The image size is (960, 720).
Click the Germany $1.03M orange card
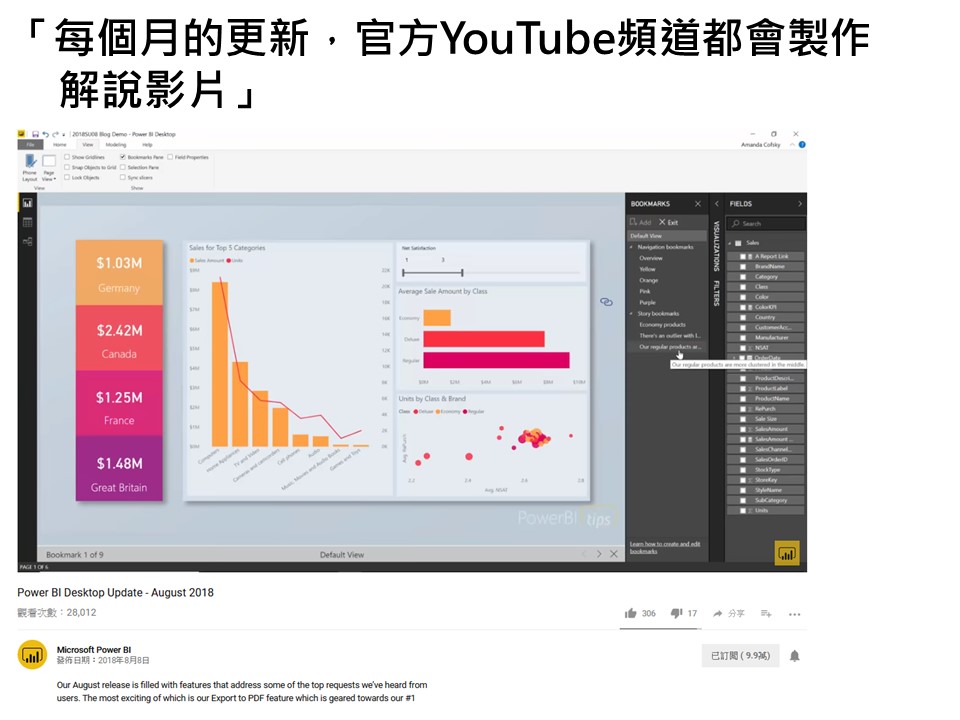pyautogui.click(x=119, y=273)
